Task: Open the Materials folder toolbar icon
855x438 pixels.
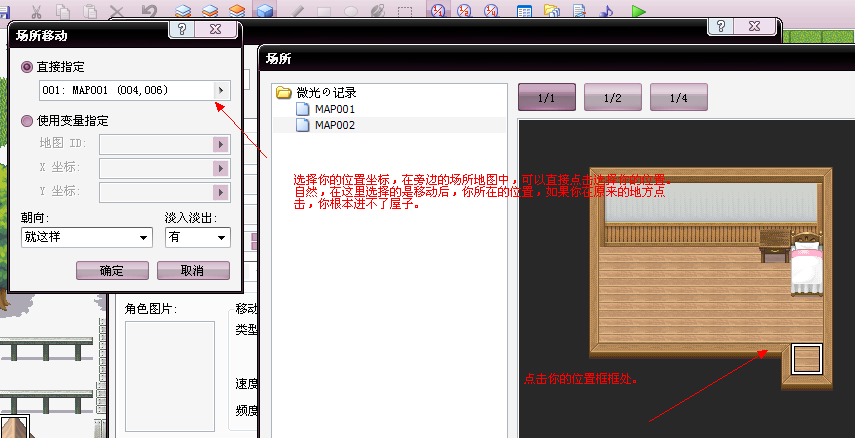Action: click(x=552, y=11)
